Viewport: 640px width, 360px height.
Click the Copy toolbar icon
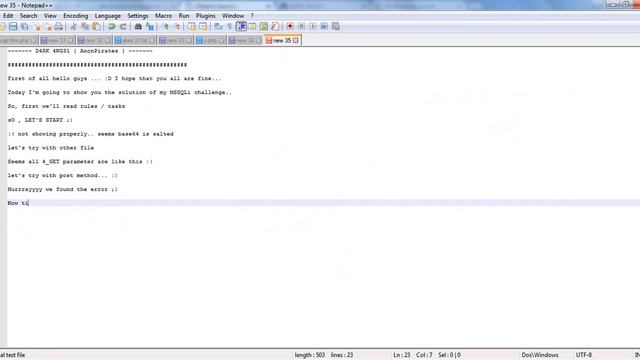coord(85,27)
